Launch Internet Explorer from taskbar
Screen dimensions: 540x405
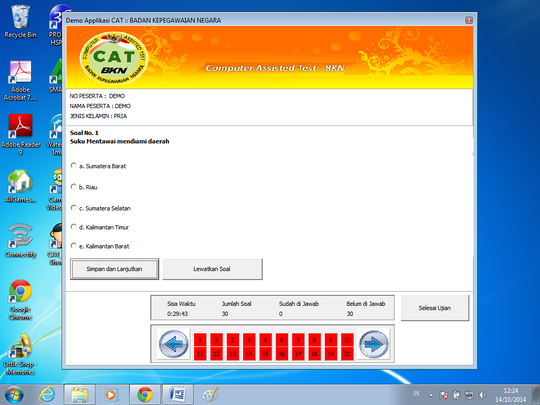point(47,395)
